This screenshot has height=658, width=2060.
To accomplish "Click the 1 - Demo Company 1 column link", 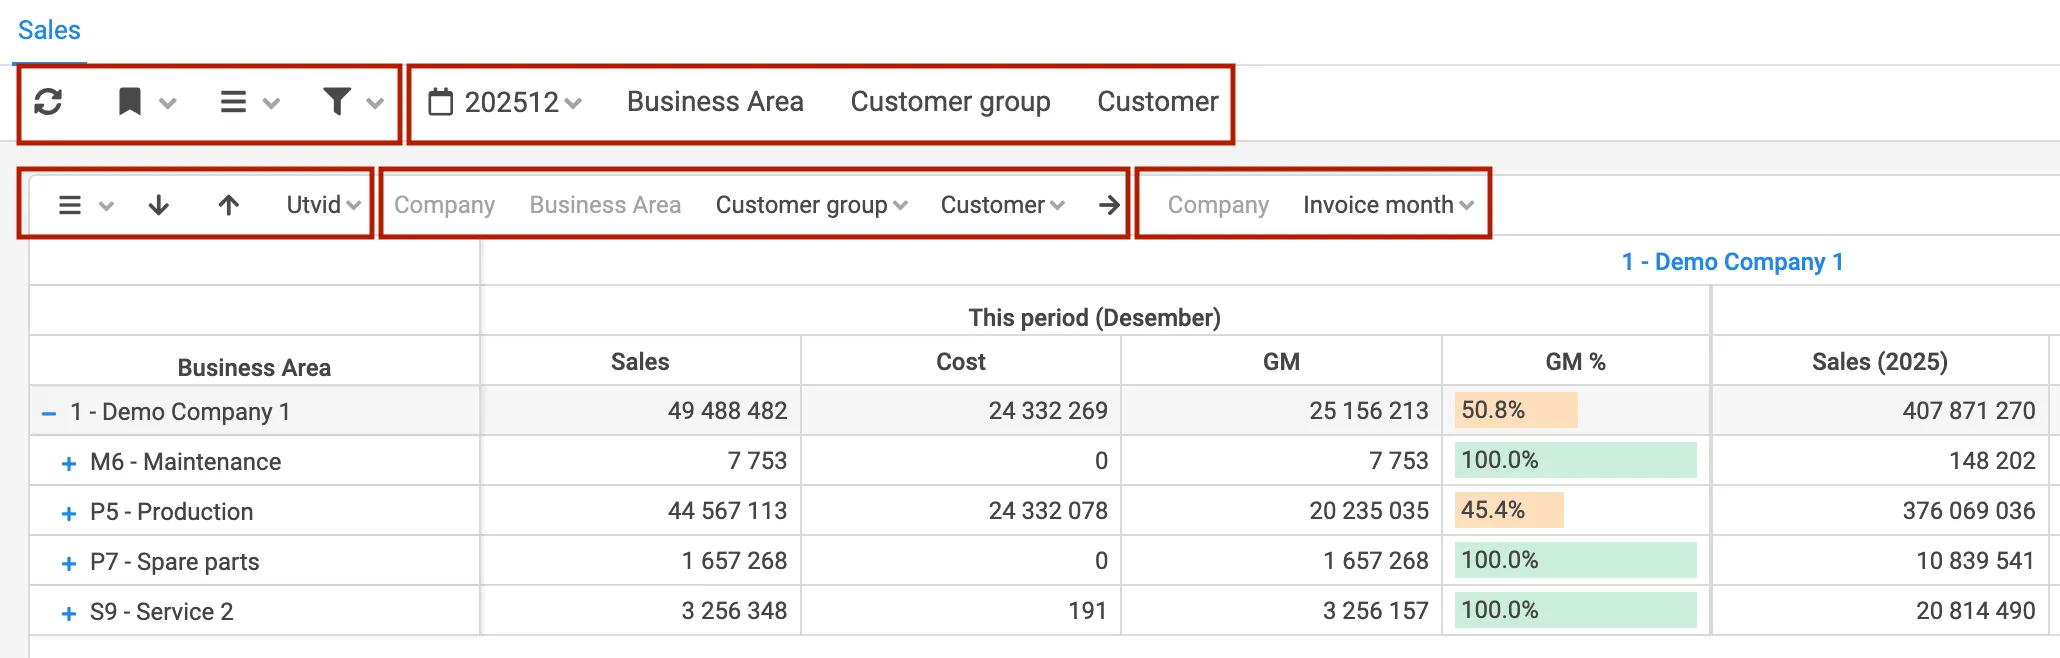I will pyautogui.click(x=1732, y=262).
